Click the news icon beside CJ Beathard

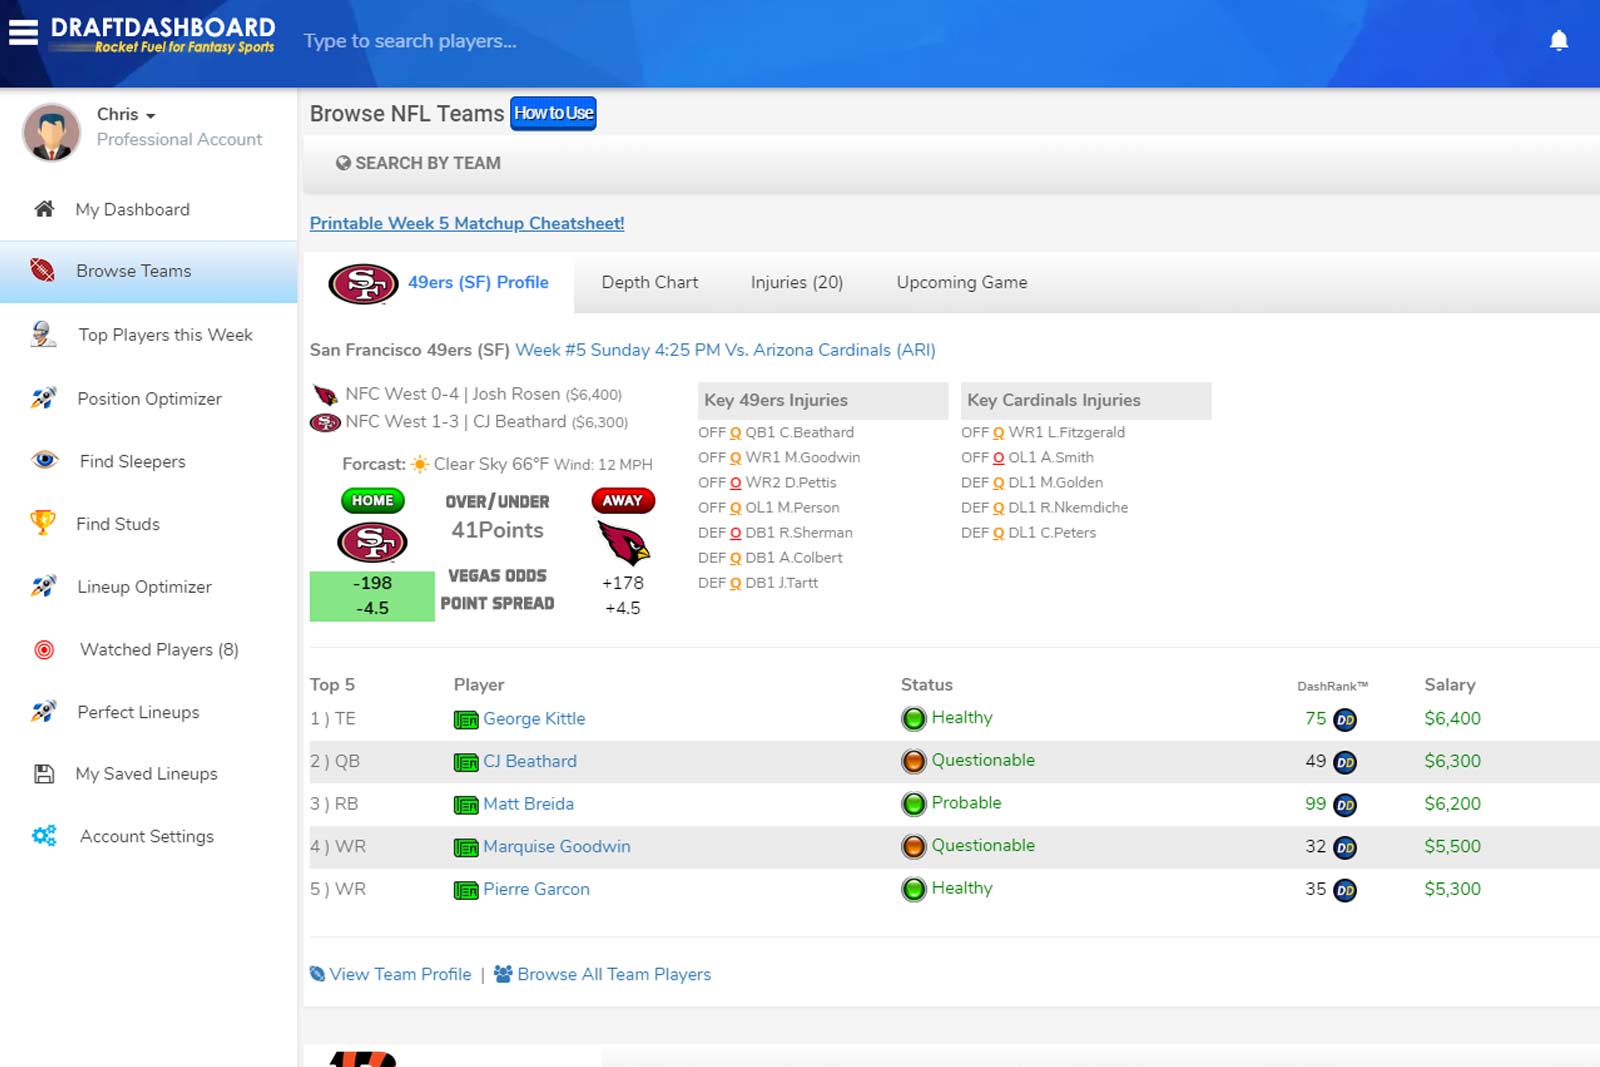click(466, 763)
